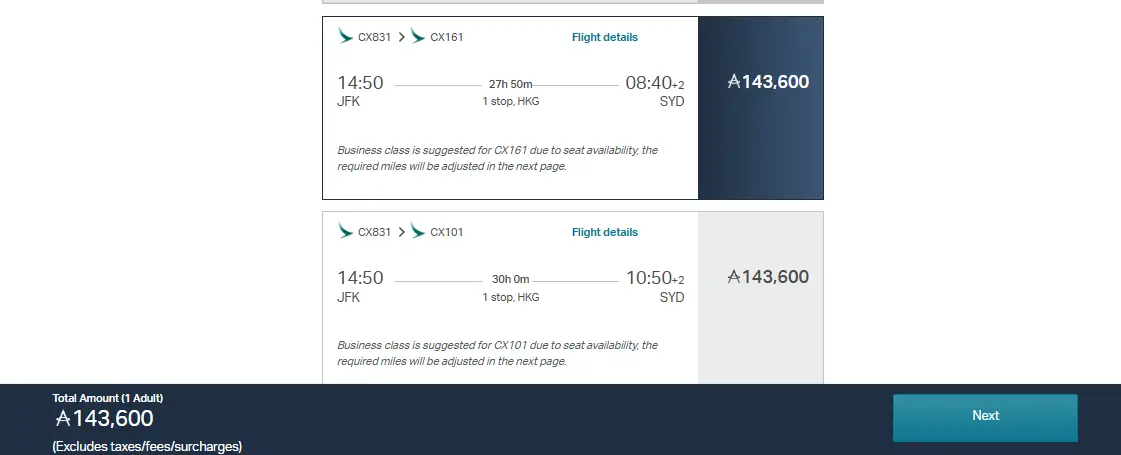Image resolution: width=1121 pixels, height=455 pixels.
Task: Click the Total Amount 143,600 miles figure
Action: point(104,419)
